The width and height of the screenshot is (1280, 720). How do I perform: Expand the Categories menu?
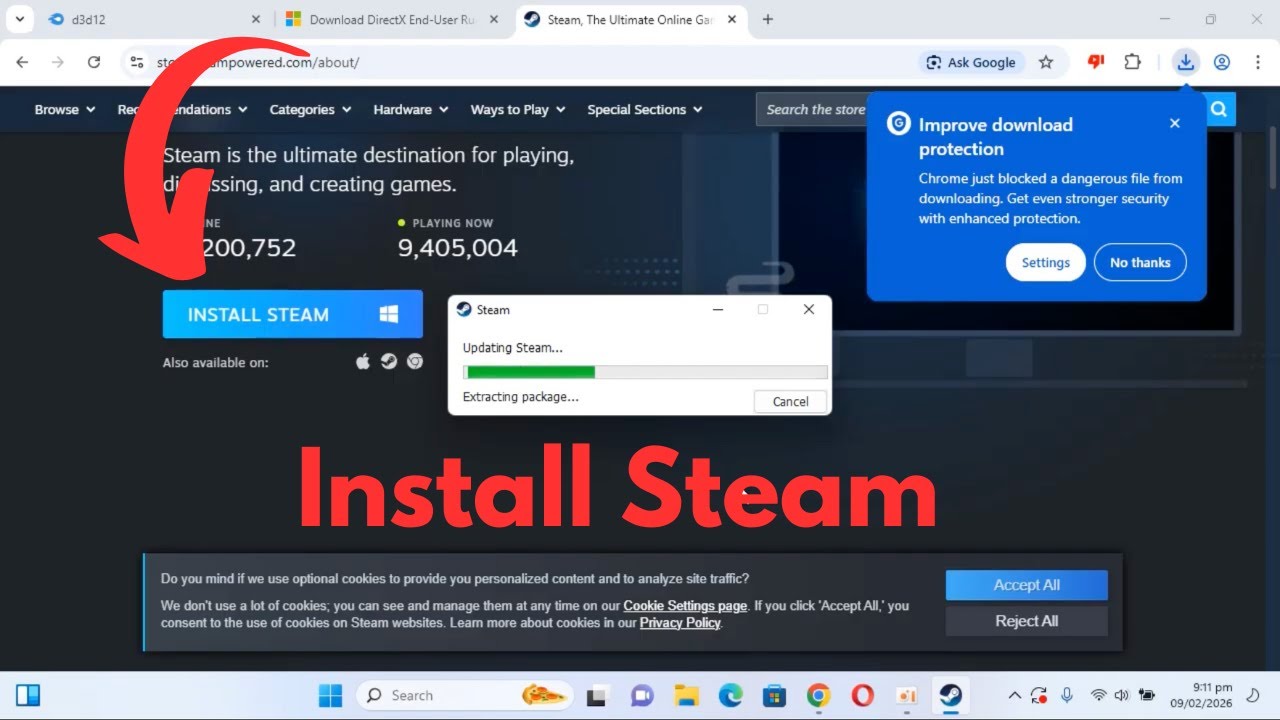coord(311,109)
